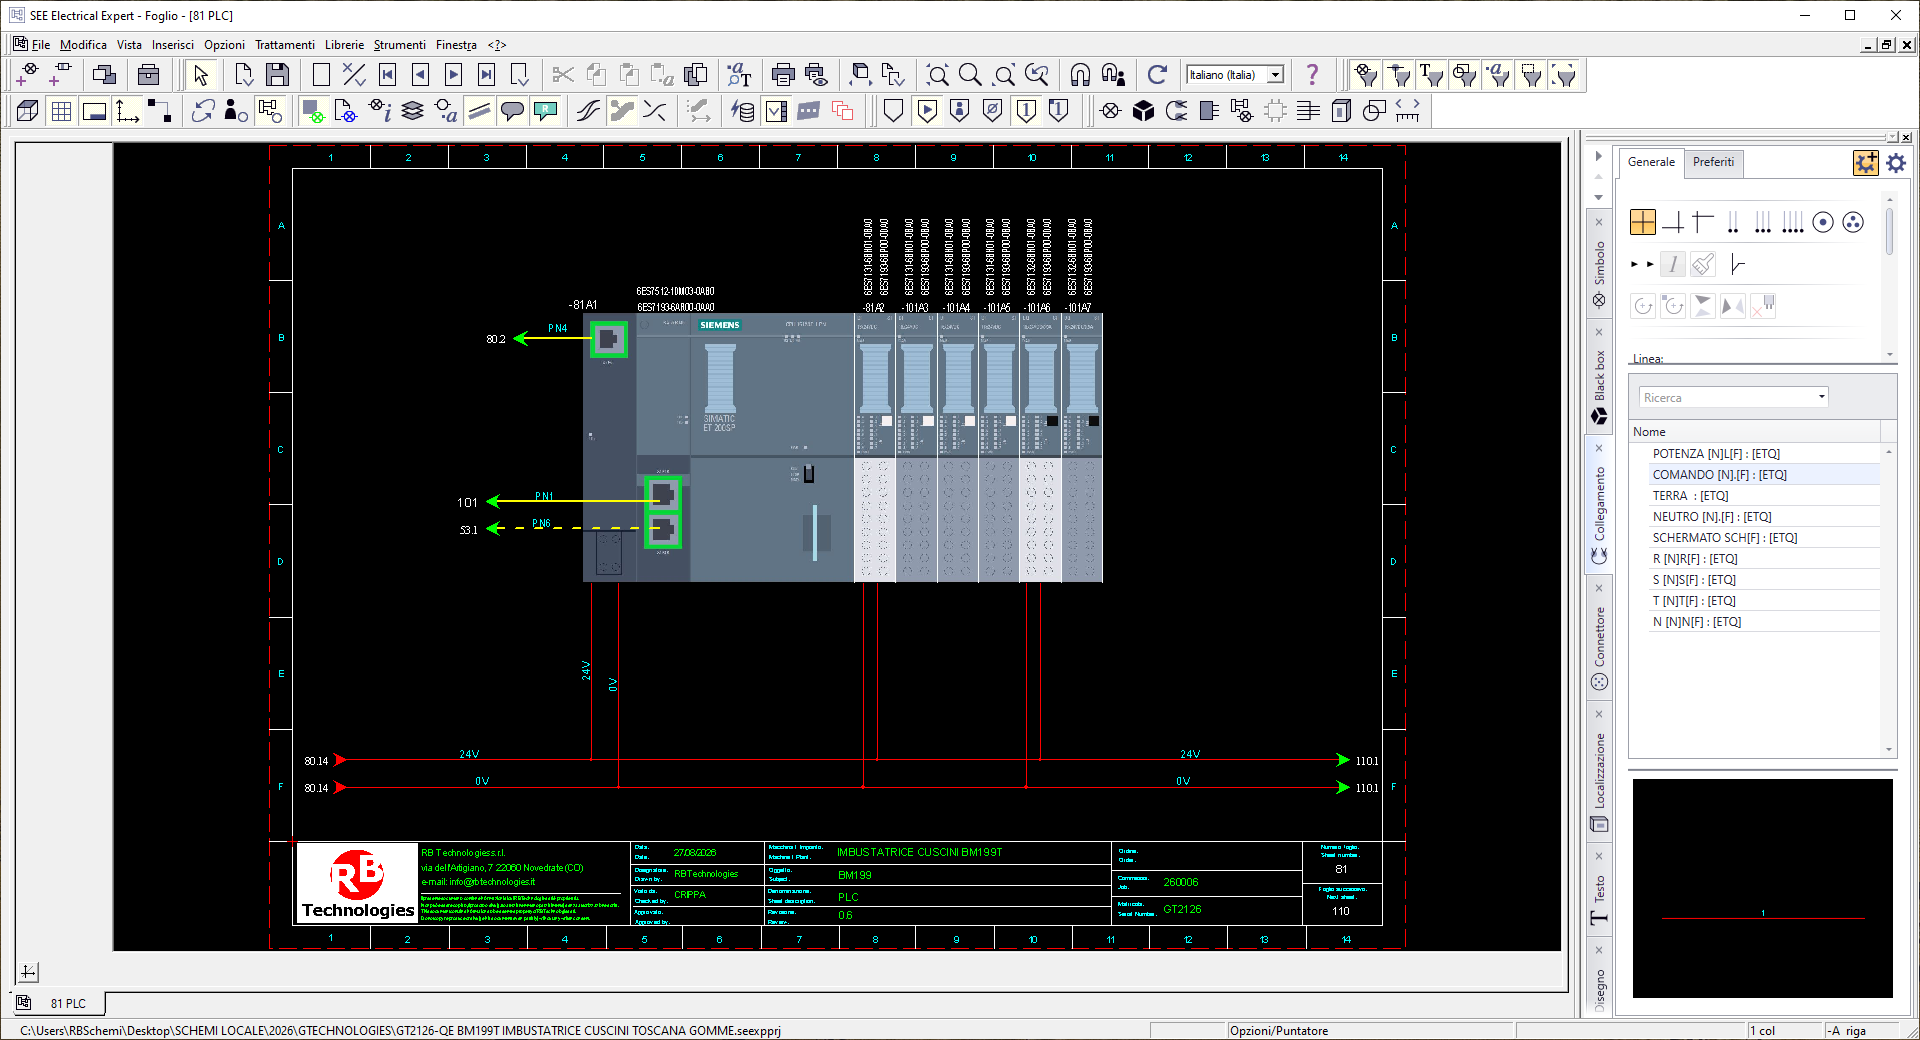This screenshot has height=1040, width=1920.
Task: Toggle three-wire connection mode
Action: pos(1763,222)
